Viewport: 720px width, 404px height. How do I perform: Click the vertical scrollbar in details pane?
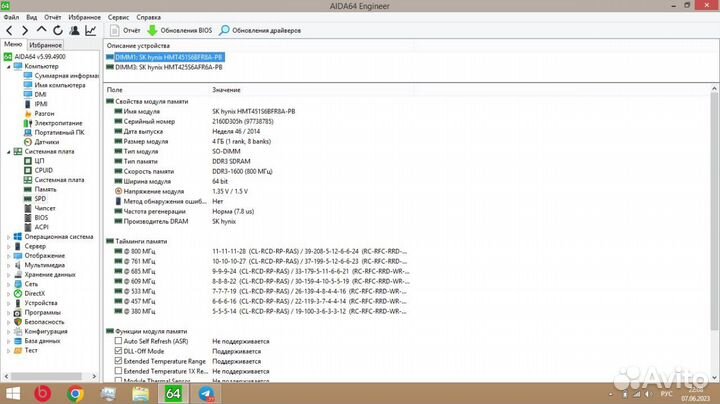[x=714, y=210]
